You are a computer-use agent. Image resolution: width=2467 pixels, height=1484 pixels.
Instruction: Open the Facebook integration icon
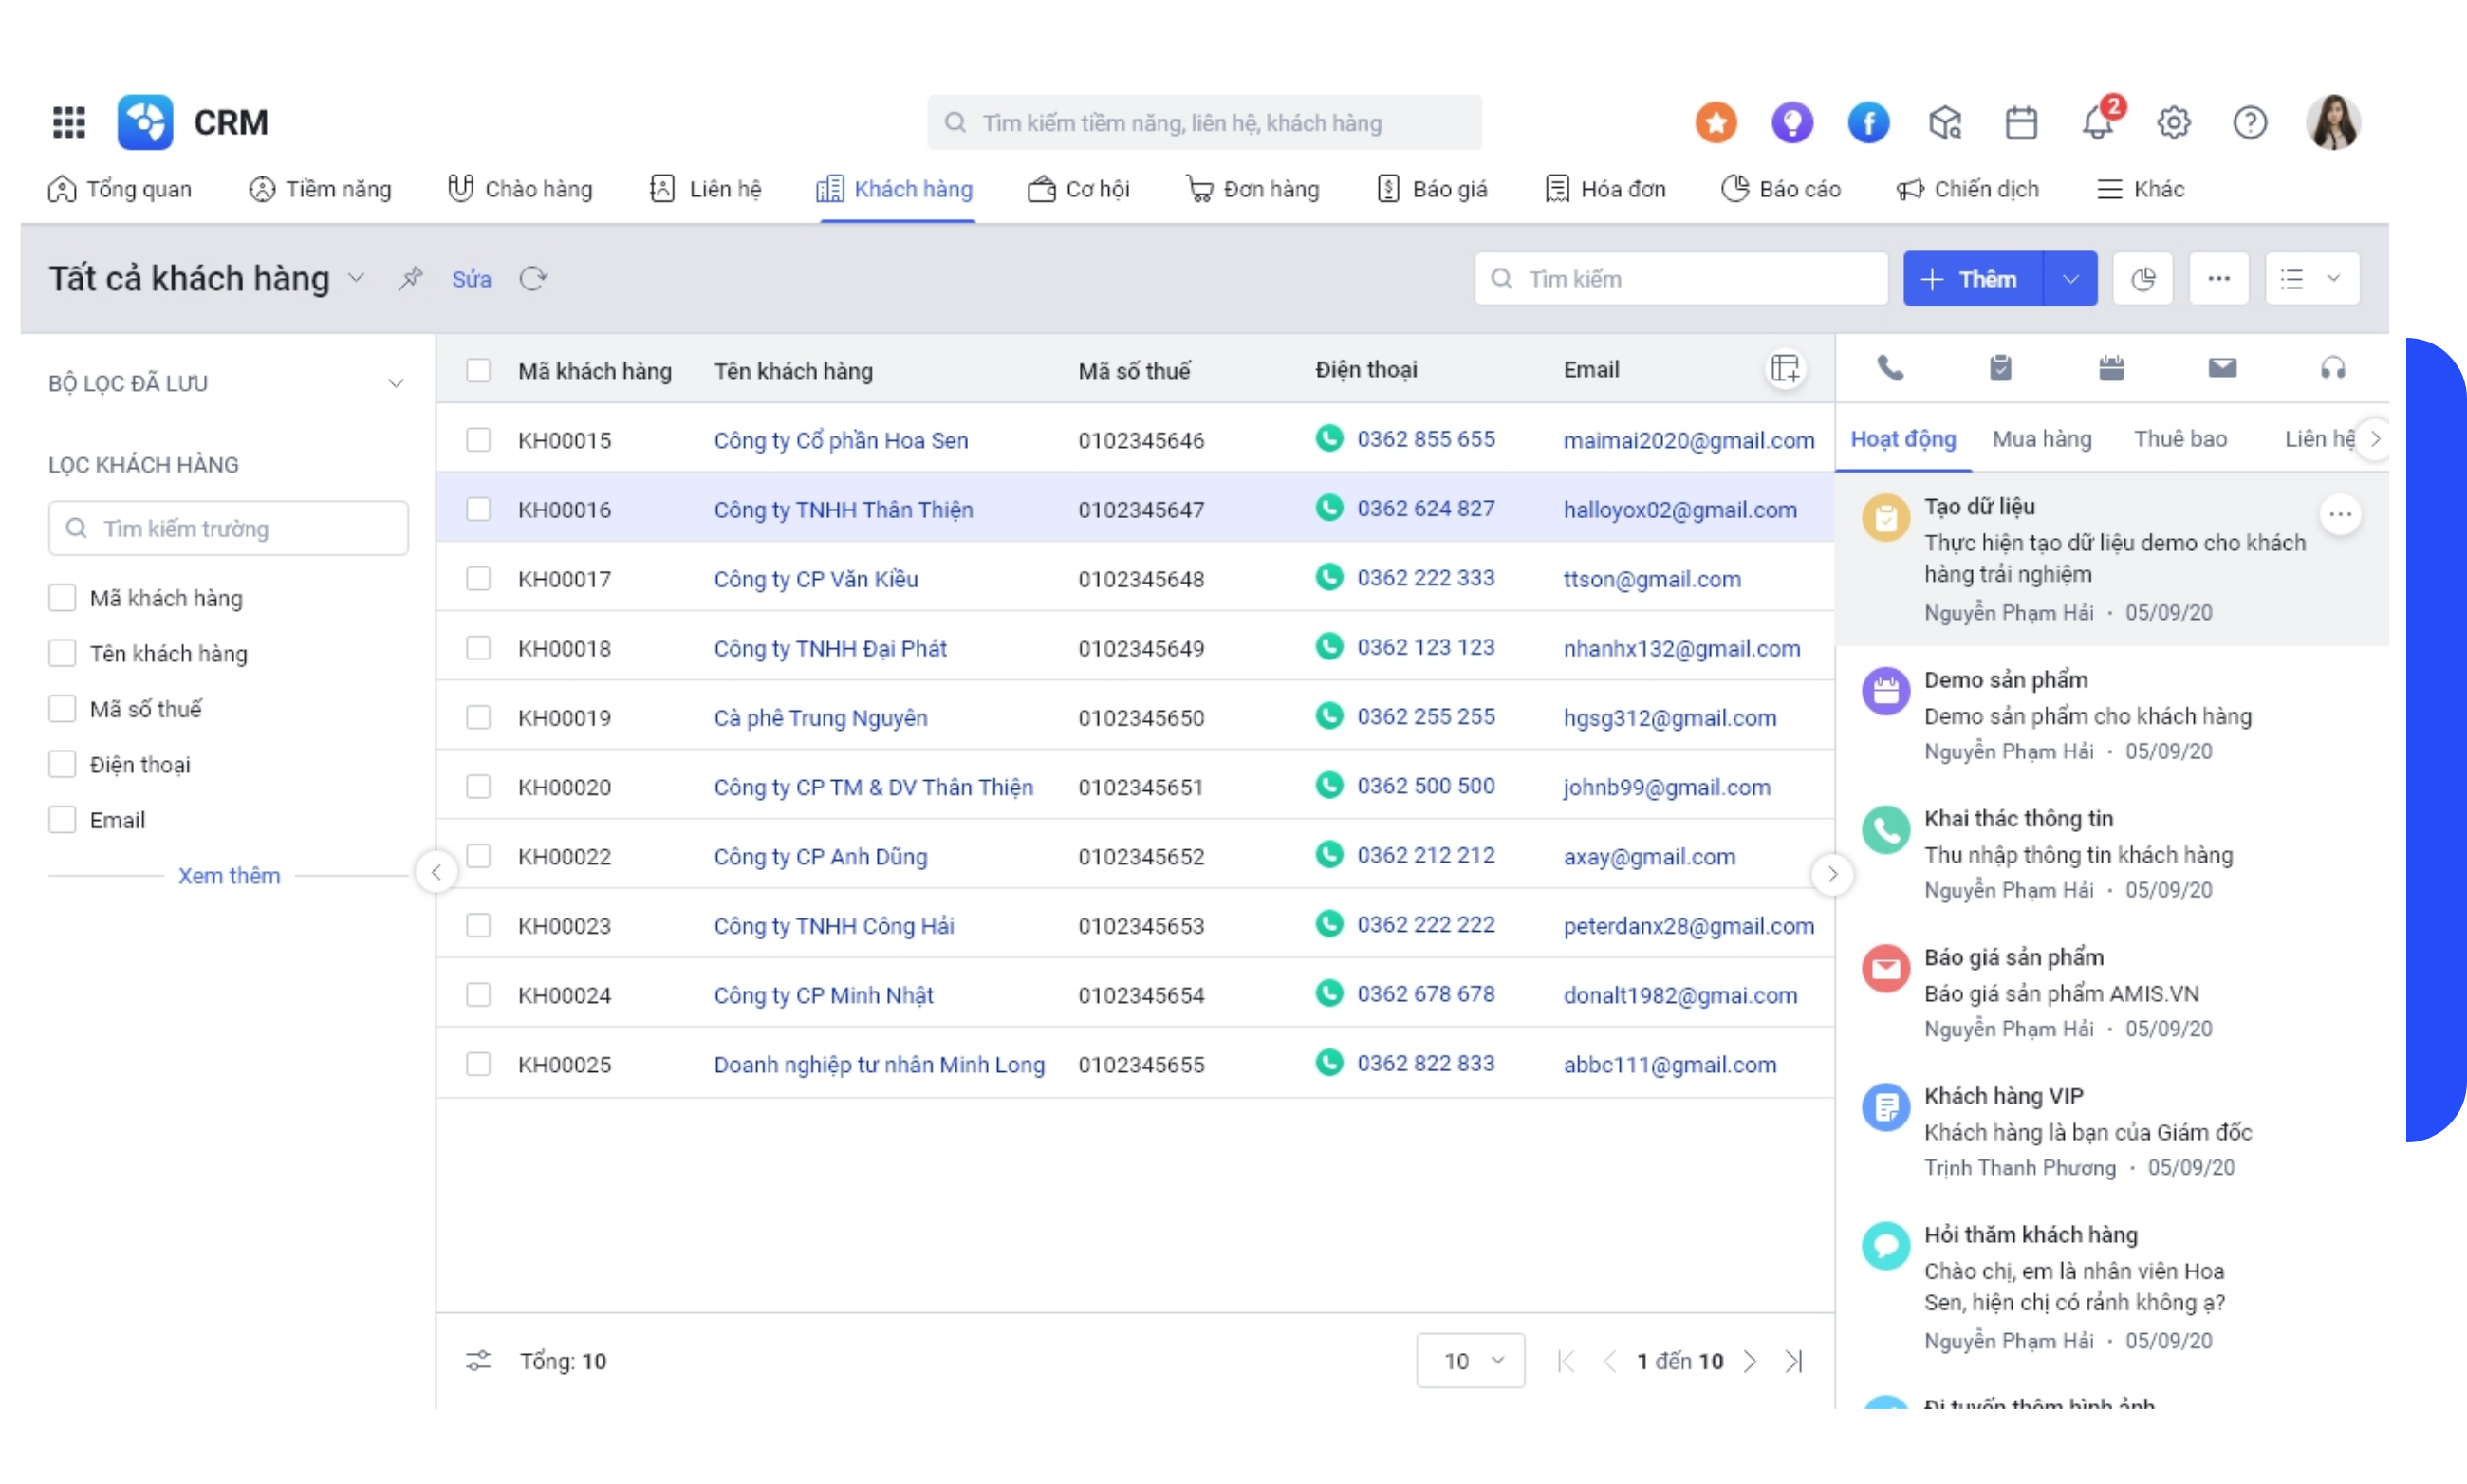coord(1868,122)
